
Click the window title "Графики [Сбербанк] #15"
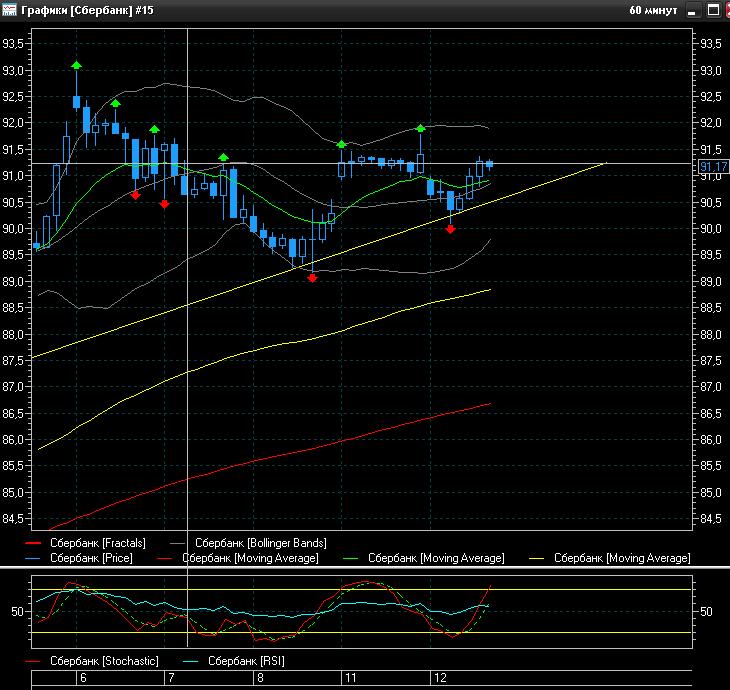click(88, 10)
